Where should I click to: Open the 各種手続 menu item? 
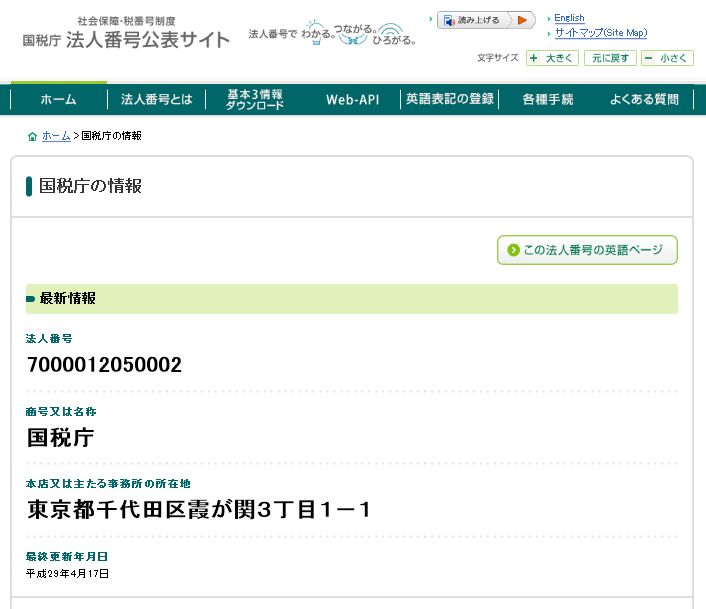pos(548,100)
